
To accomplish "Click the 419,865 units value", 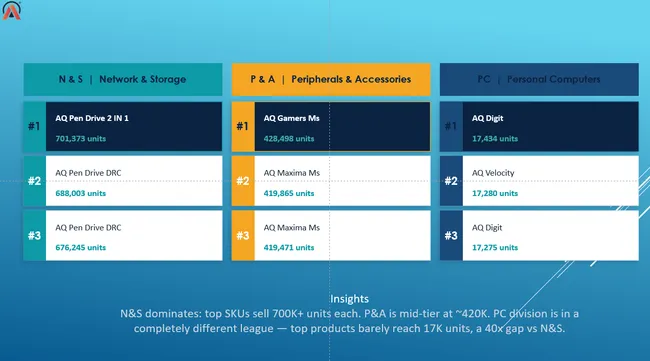I will tap(289, 193).
